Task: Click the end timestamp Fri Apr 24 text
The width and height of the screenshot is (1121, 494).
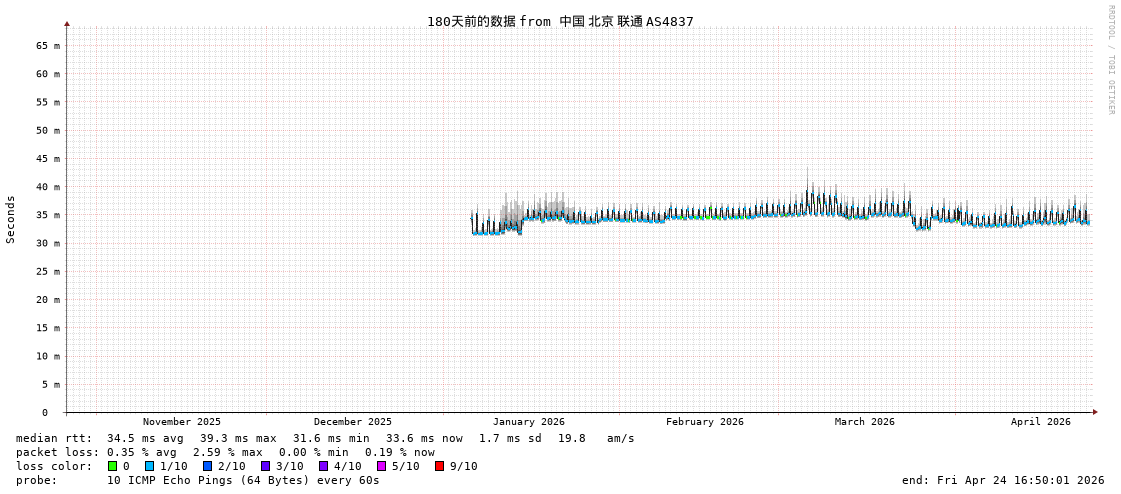Action: tap(1003, 480)
